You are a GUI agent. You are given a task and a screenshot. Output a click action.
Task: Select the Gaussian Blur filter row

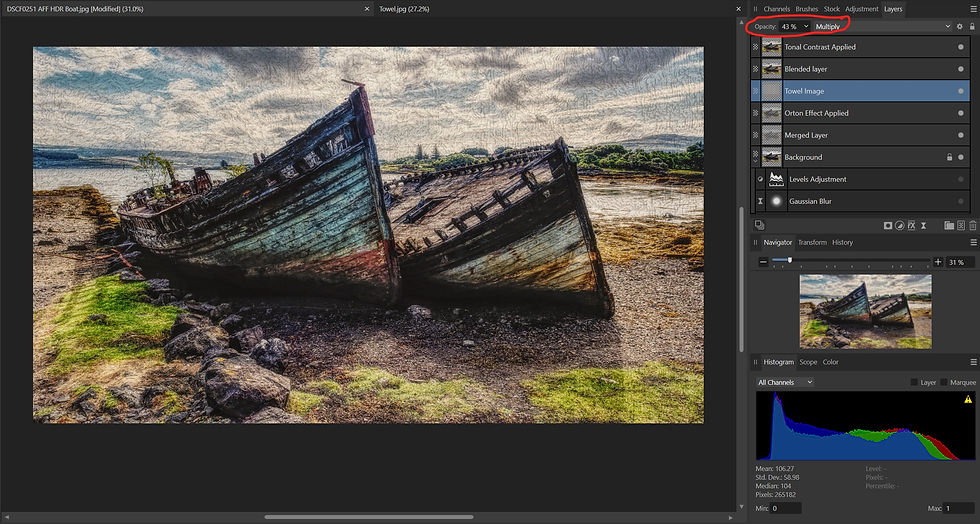(860, 201)
